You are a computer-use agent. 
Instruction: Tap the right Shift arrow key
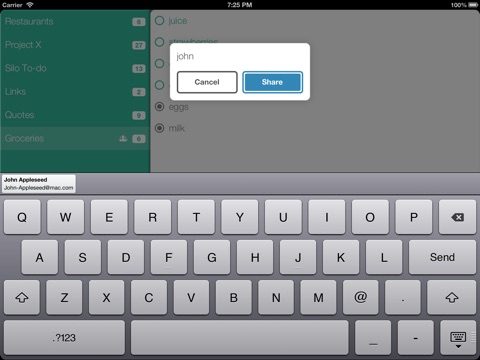coord(452,297)
